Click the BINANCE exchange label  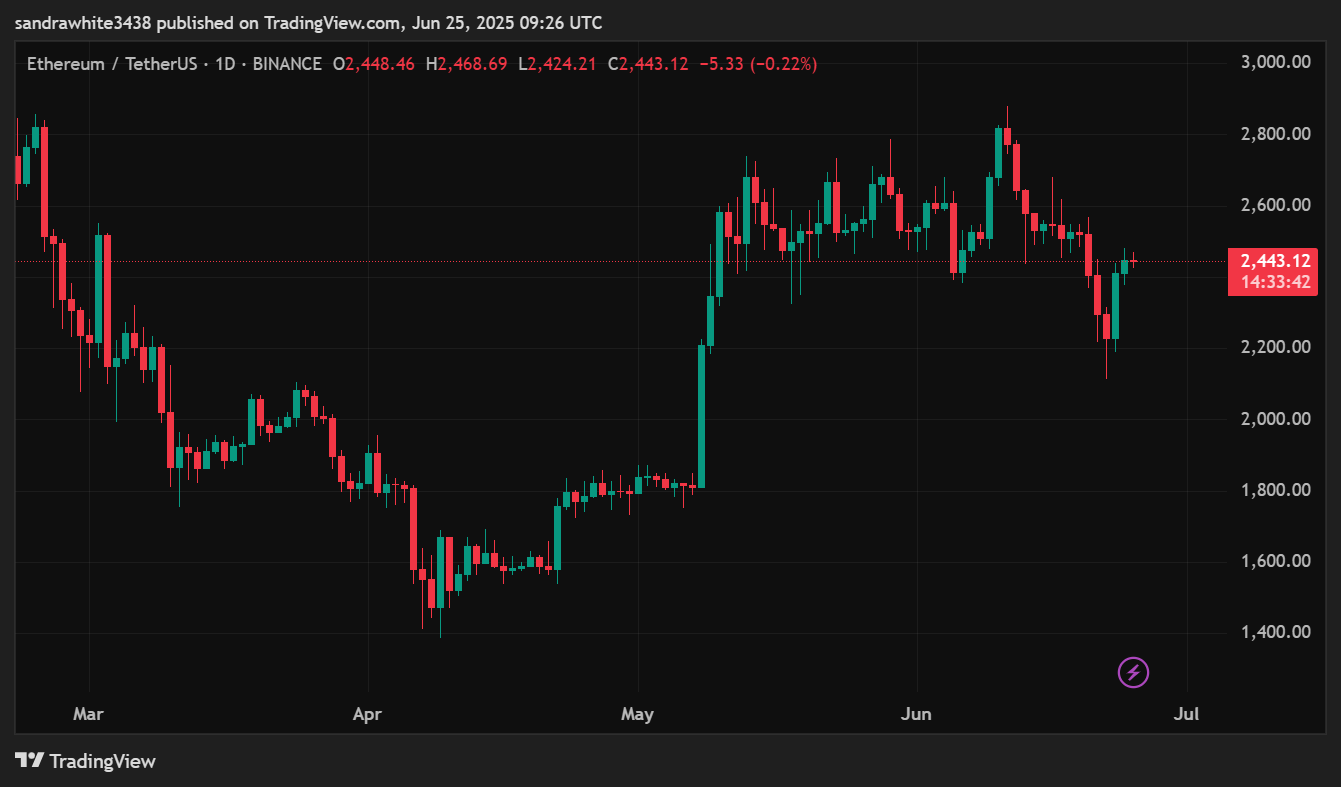(287, 64)
